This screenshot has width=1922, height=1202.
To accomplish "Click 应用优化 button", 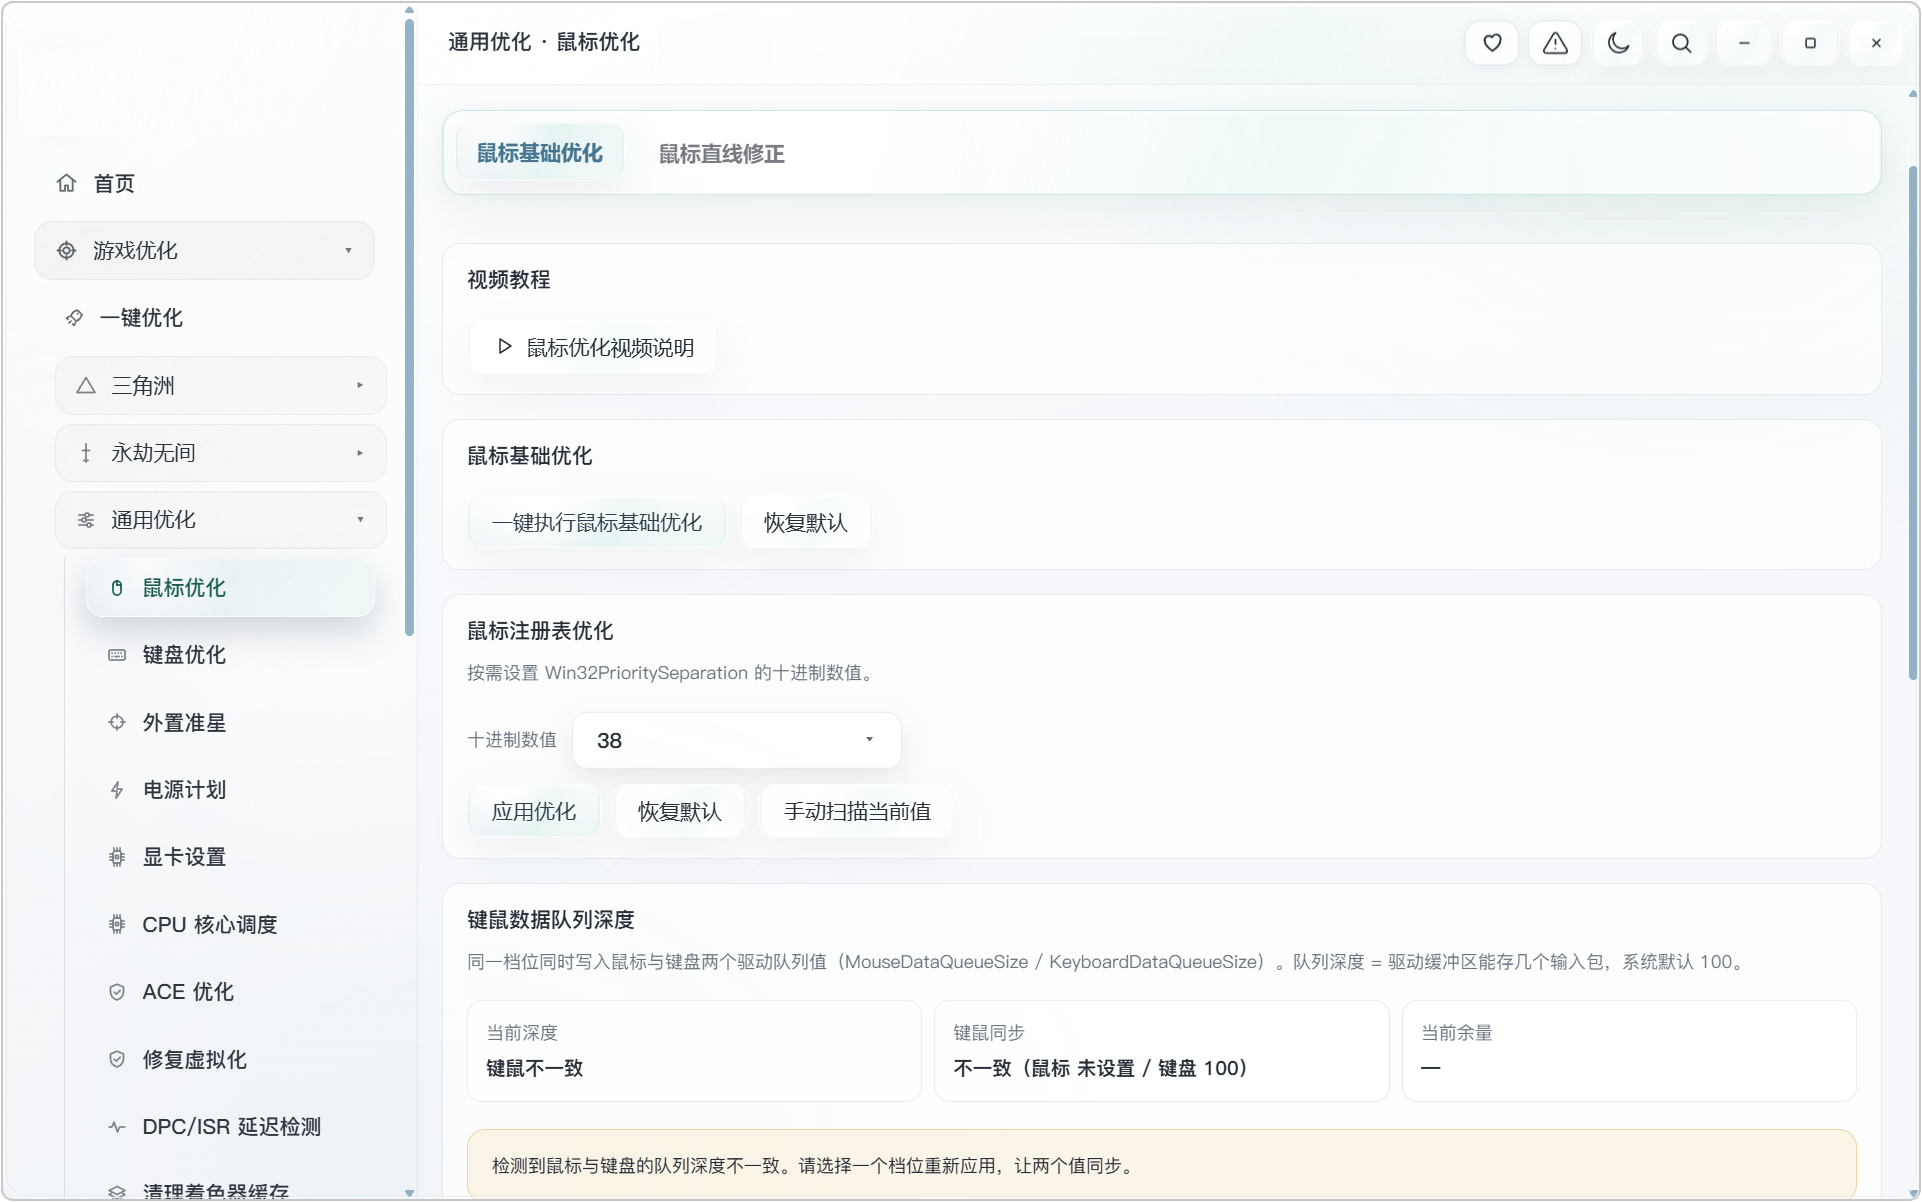I will 533,811.
